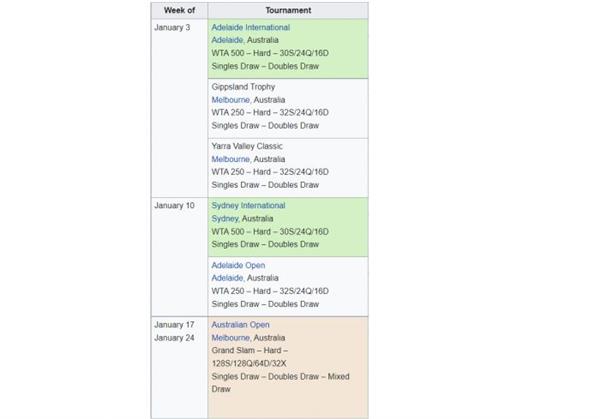Open the Melbourne link under Gippsland Trophy
The height and width of the screenshot is (419, 600).
pos(231,100)
